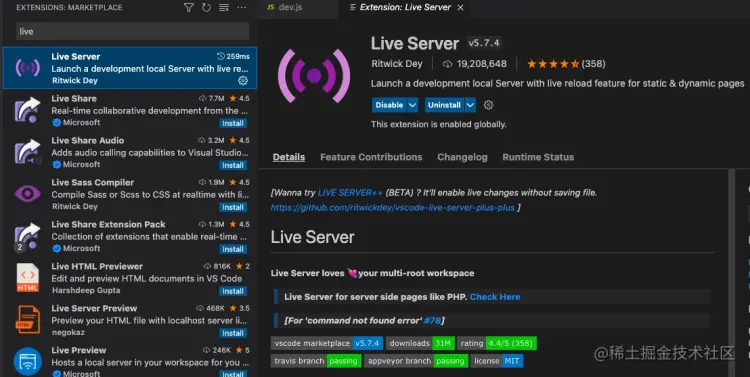The image size is (750, 377).
Task: Click the downloads 31M badge
Action: [x=420, y=344]
